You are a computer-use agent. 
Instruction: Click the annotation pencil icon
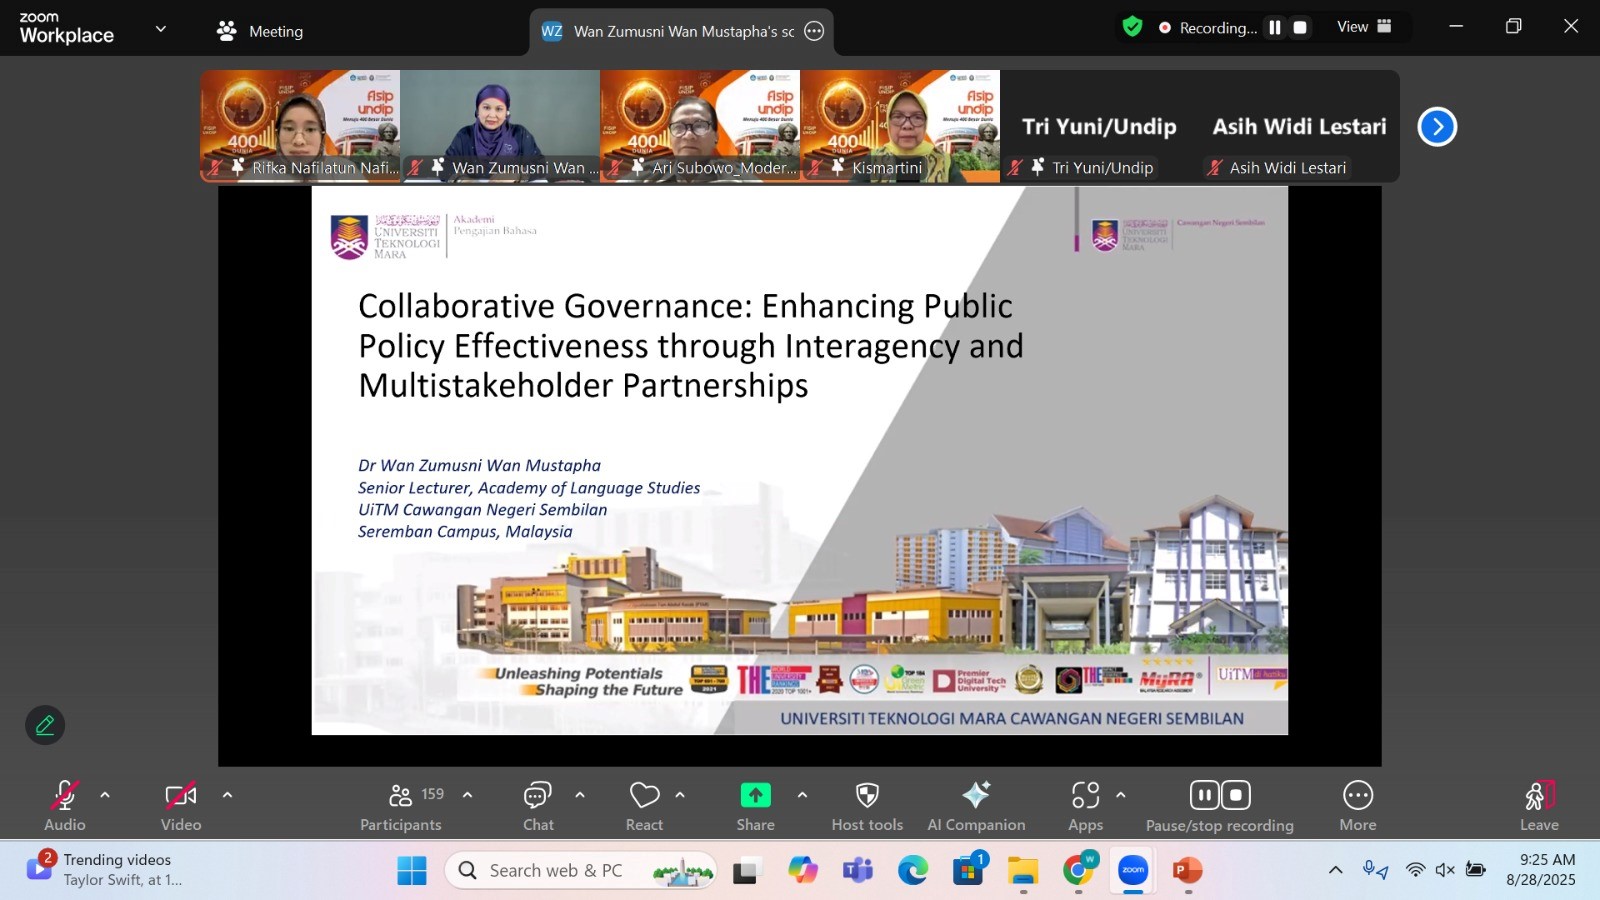[x=45, y=725]
